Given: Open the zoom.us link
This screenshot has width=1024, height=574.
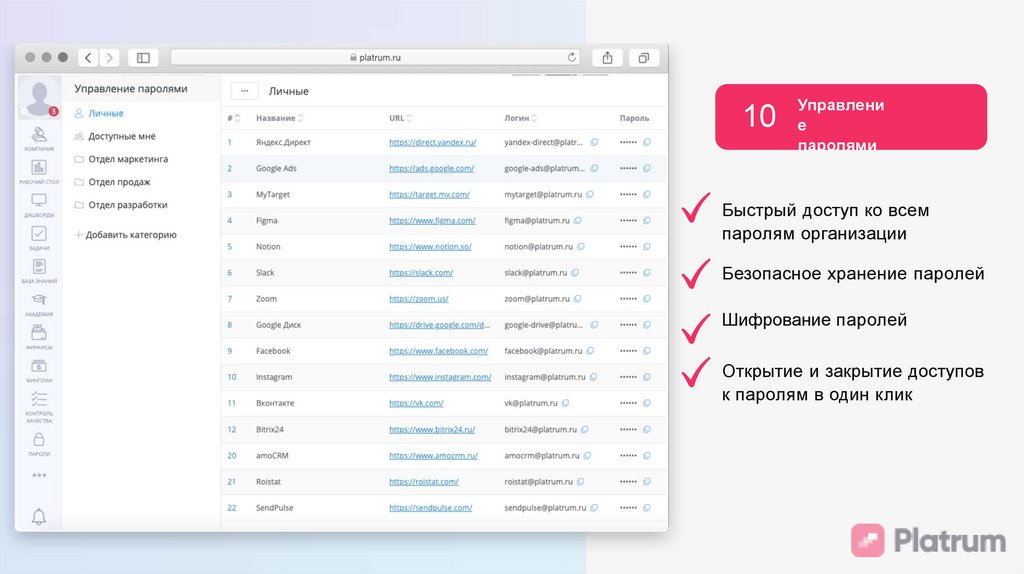Looking at the screenshot, I should (419, 299).
